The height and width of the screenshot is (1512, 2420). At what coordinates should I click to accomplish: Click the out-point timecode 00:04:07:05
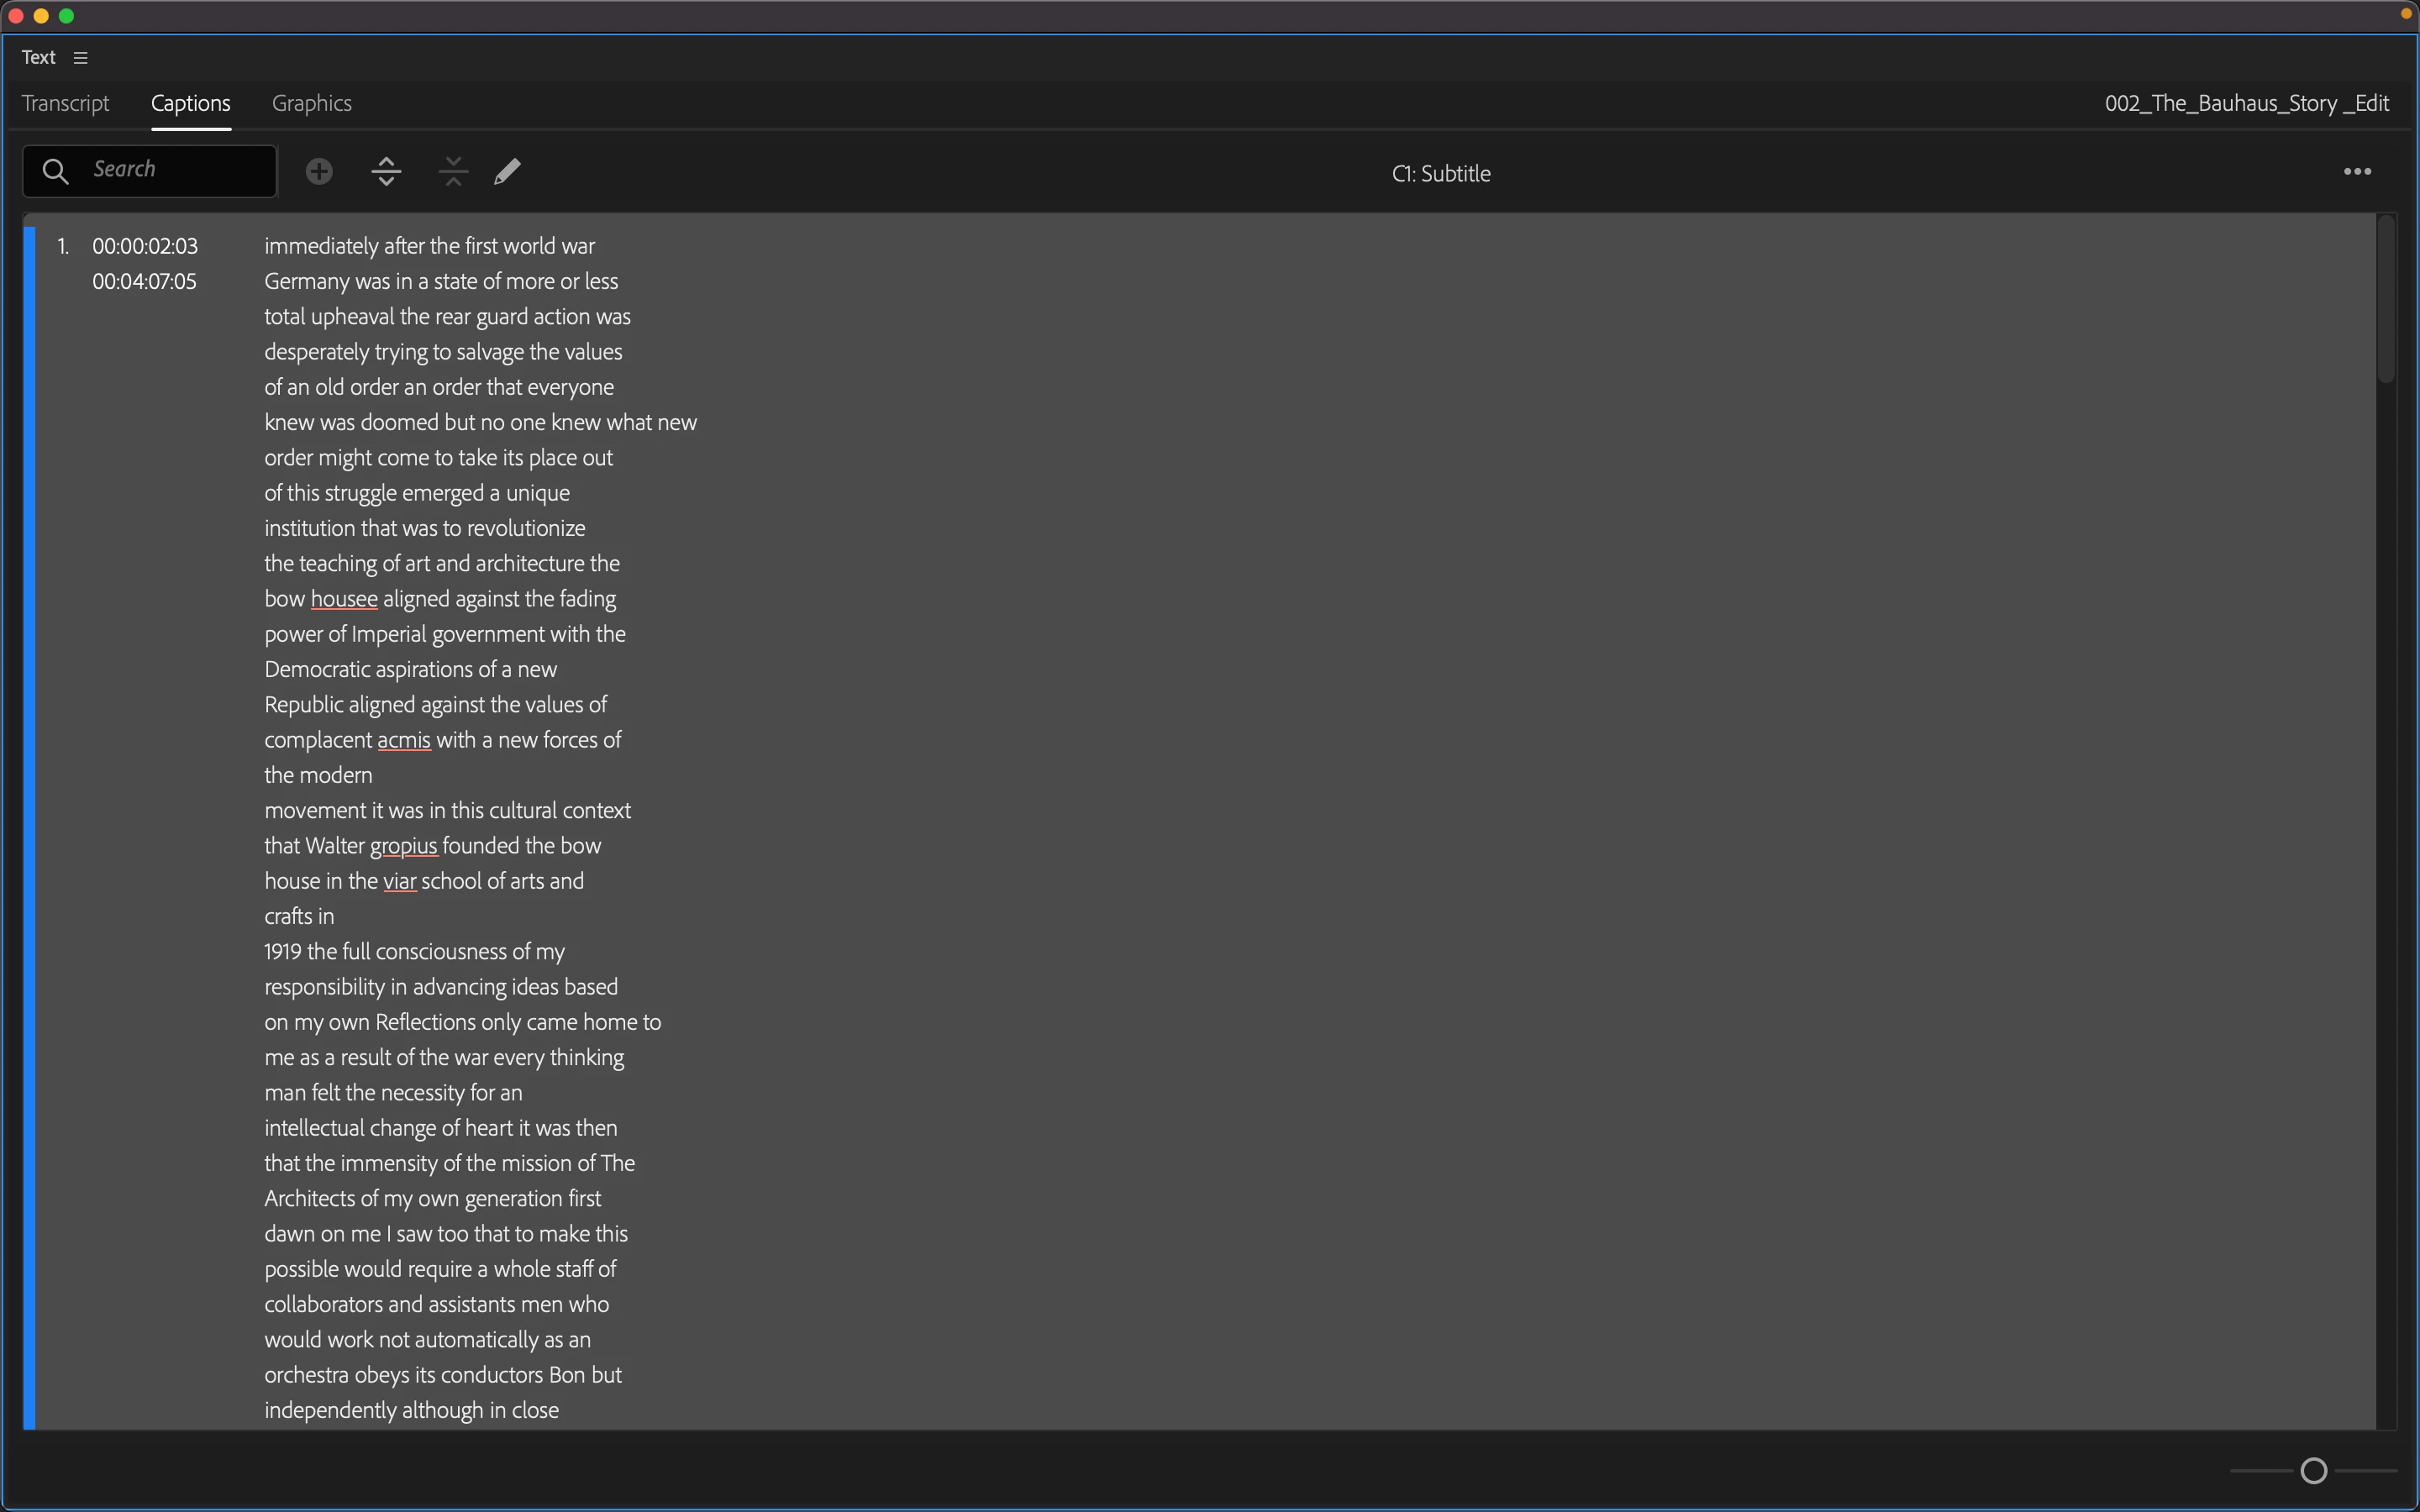[x=144, y=282]
